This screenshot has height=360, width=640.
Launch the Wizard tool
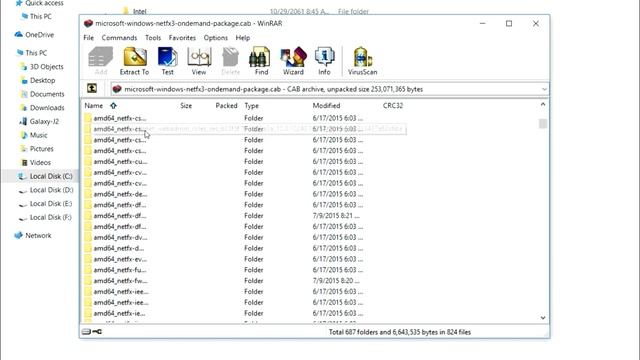(x=293, y=61)
